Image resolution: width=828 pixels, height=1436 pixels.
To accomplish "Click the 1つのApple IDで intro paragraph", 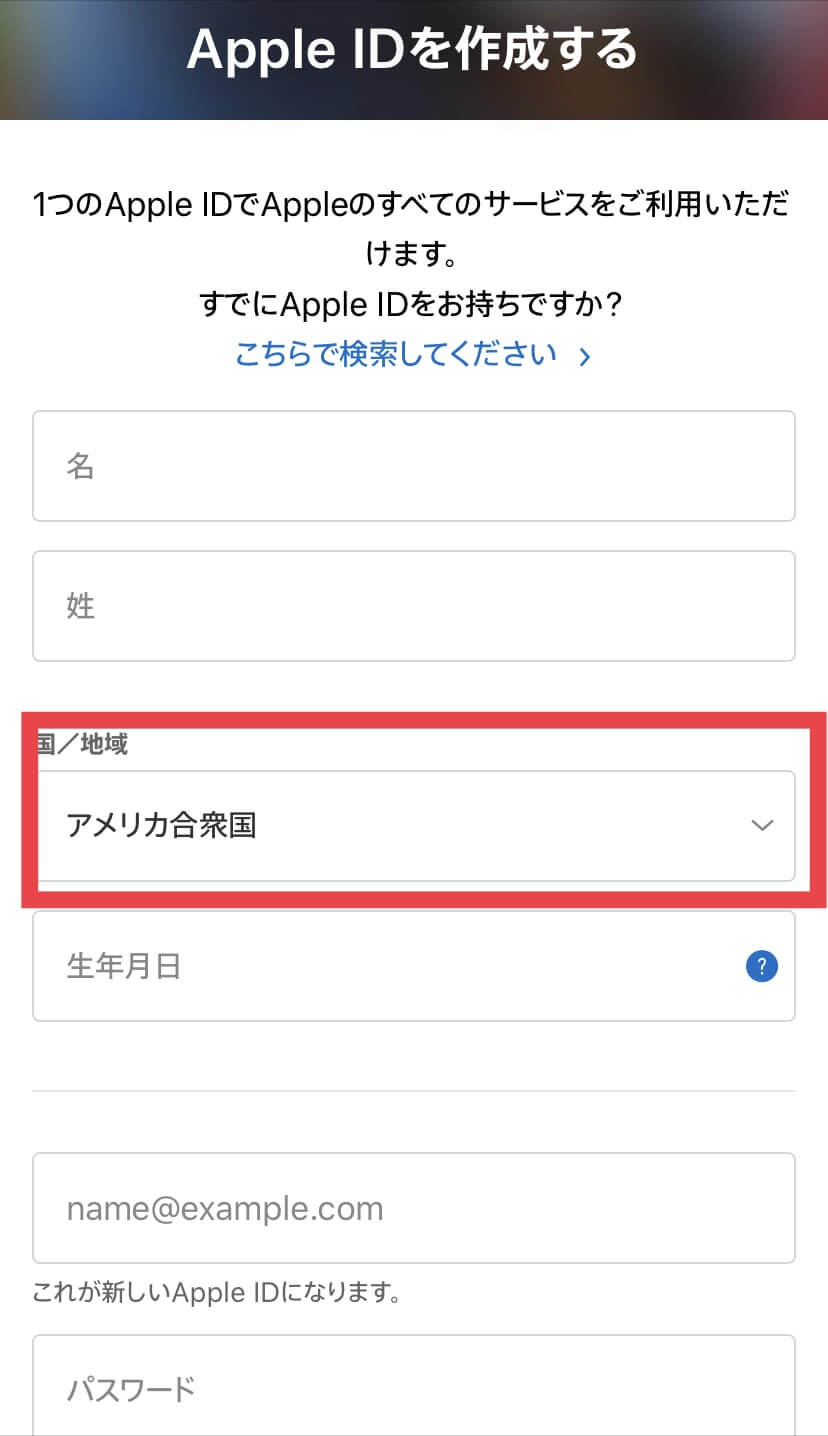I will 412,207.
